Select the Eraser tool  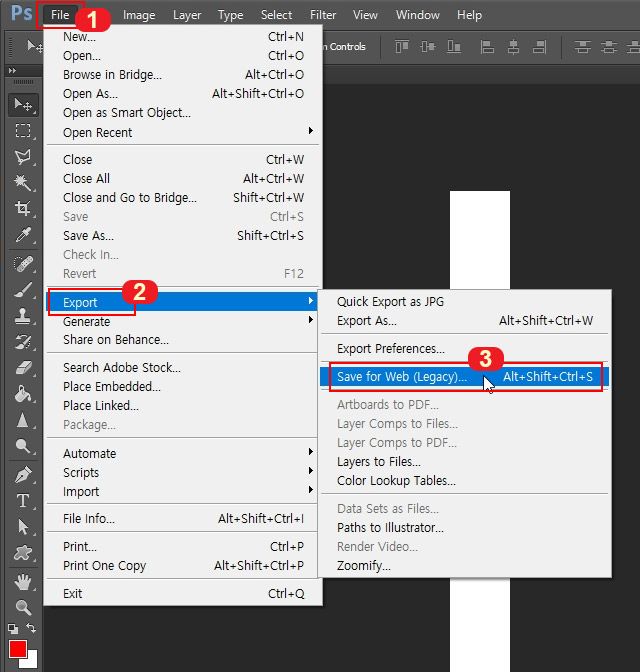[x=23, y=368]
